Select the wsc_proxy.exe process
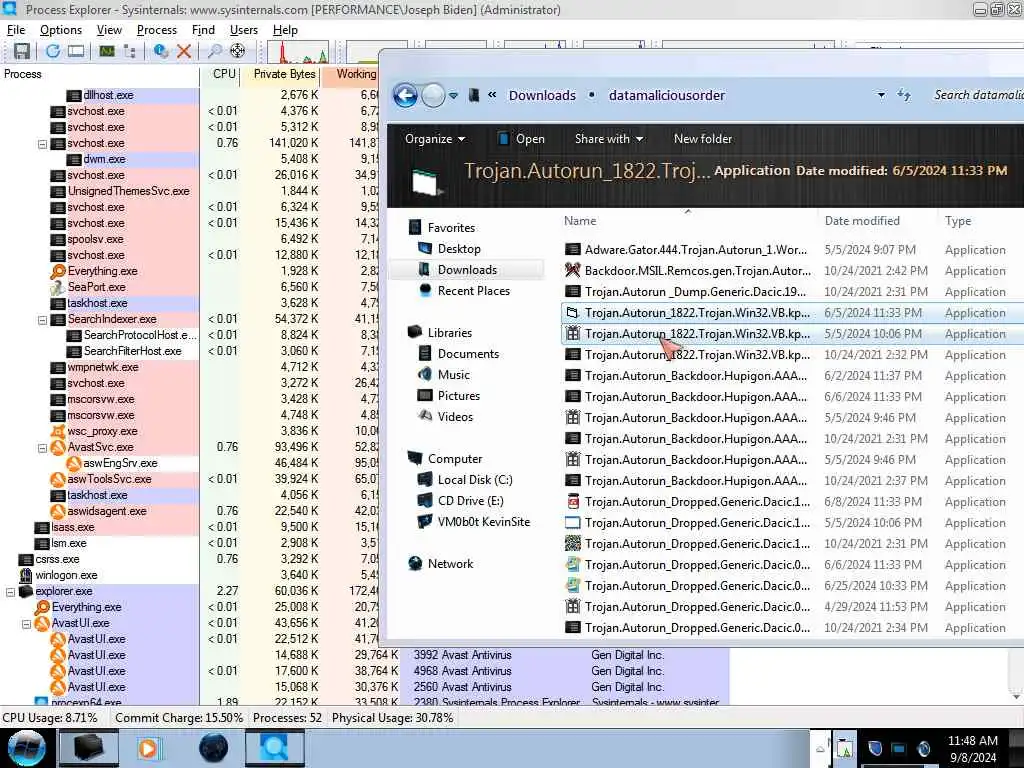 (102, 431)
